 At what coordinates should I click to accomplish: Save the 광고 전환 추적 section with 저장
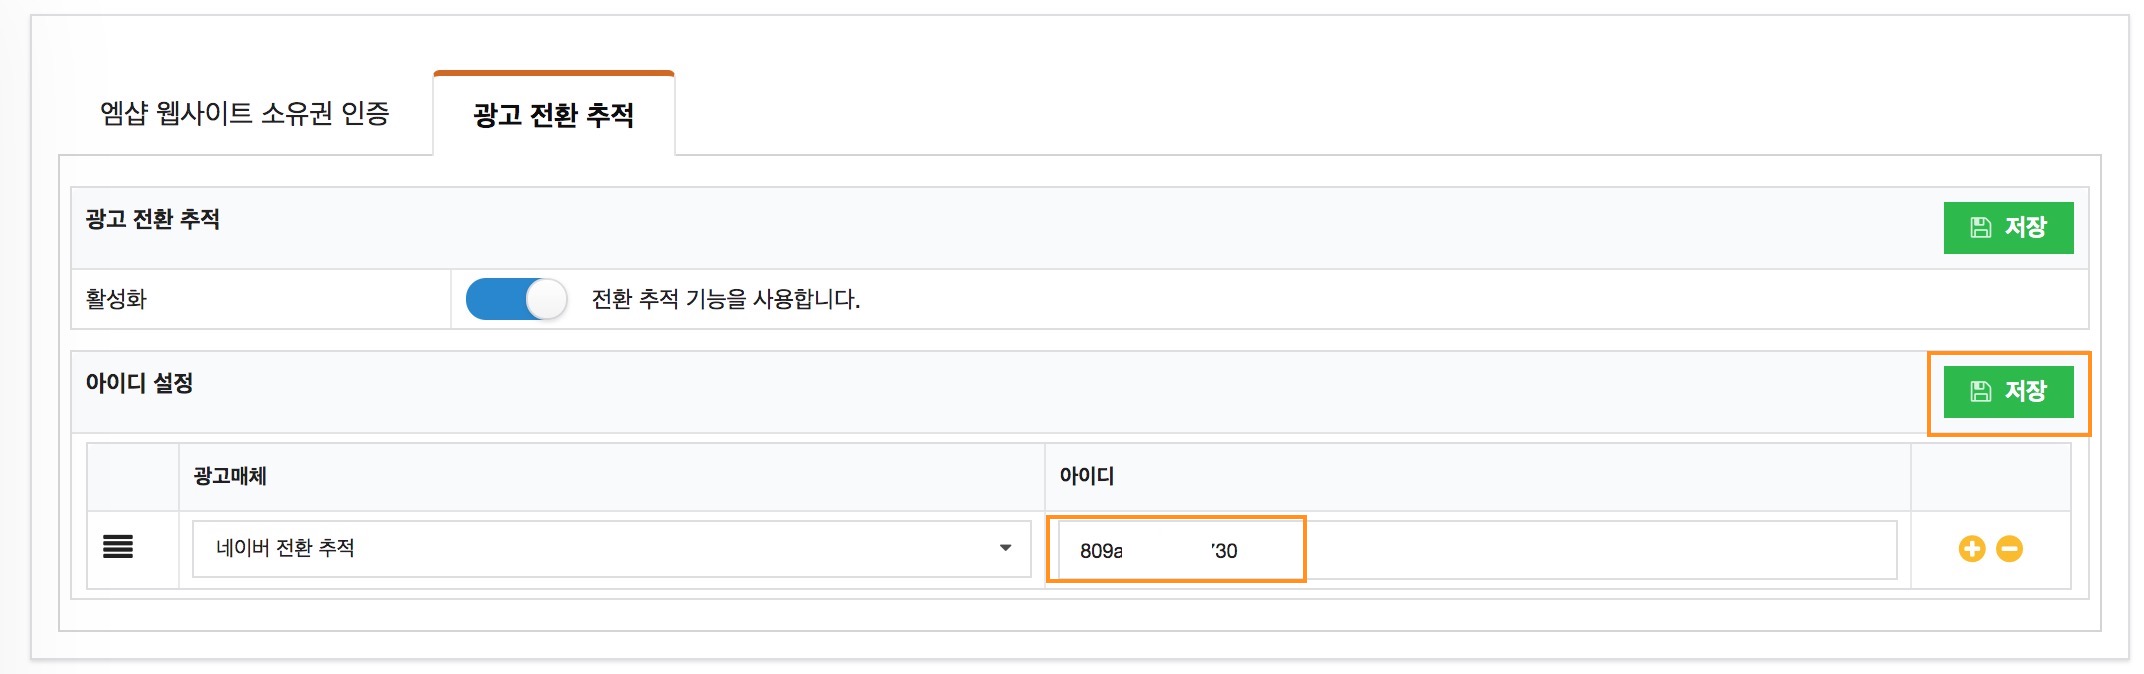tap(2008, 228)
